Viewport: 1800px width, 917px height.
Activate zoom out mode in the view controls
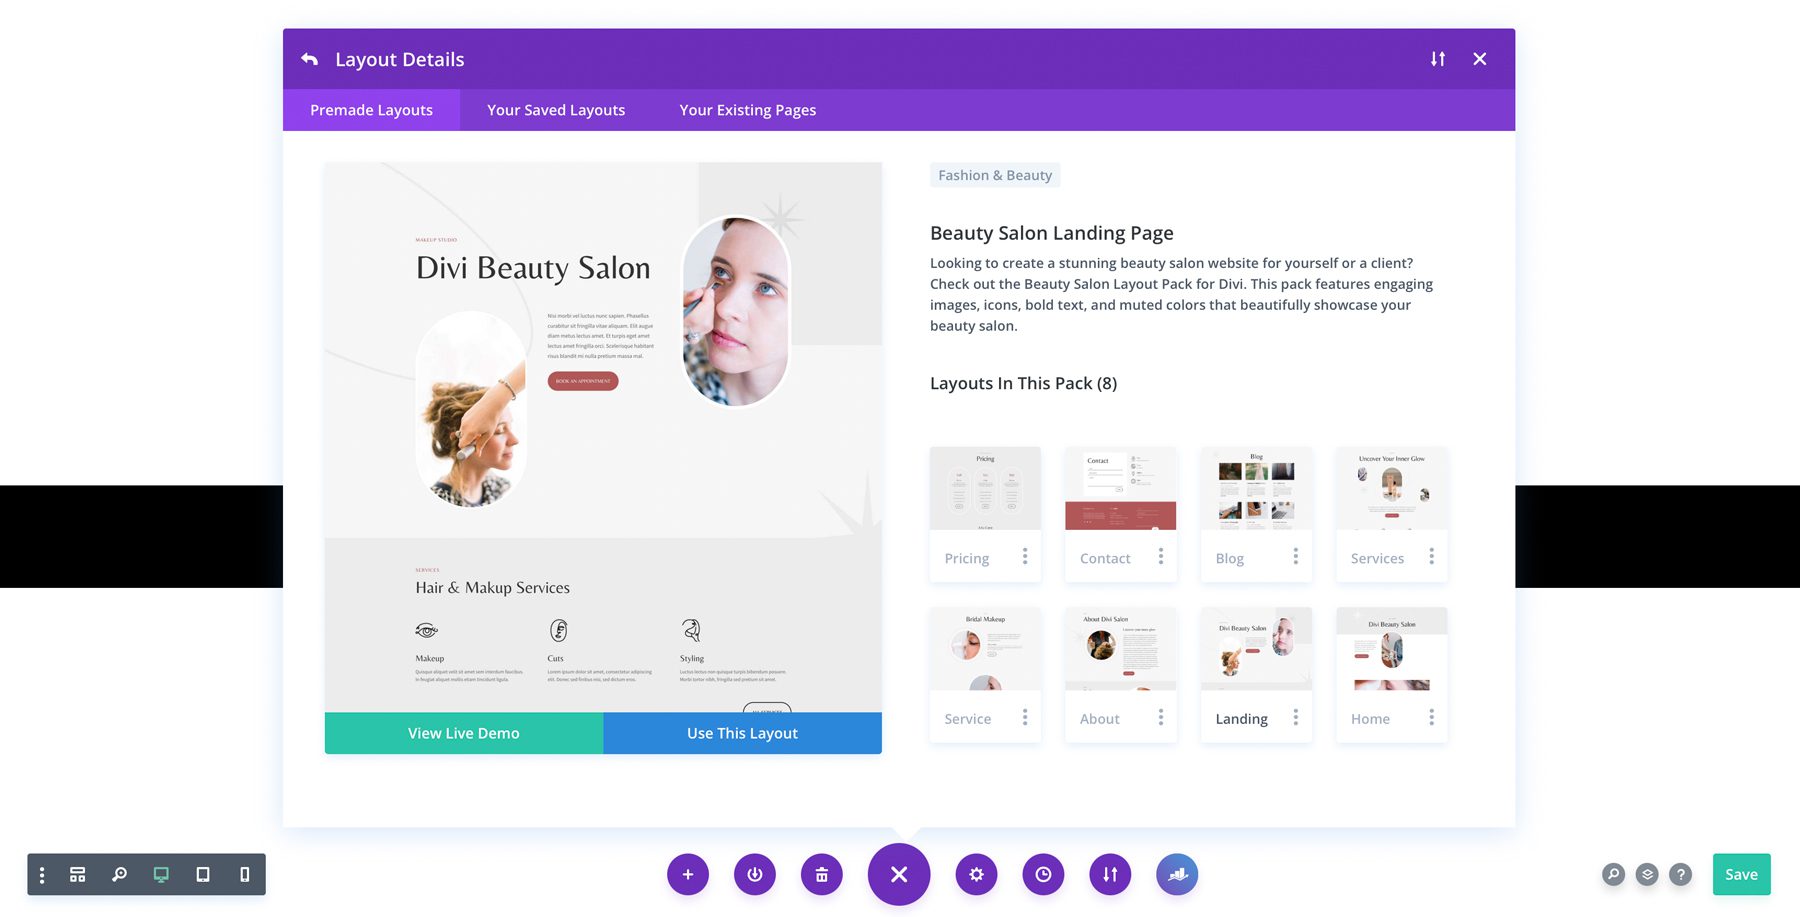[119, 874]
